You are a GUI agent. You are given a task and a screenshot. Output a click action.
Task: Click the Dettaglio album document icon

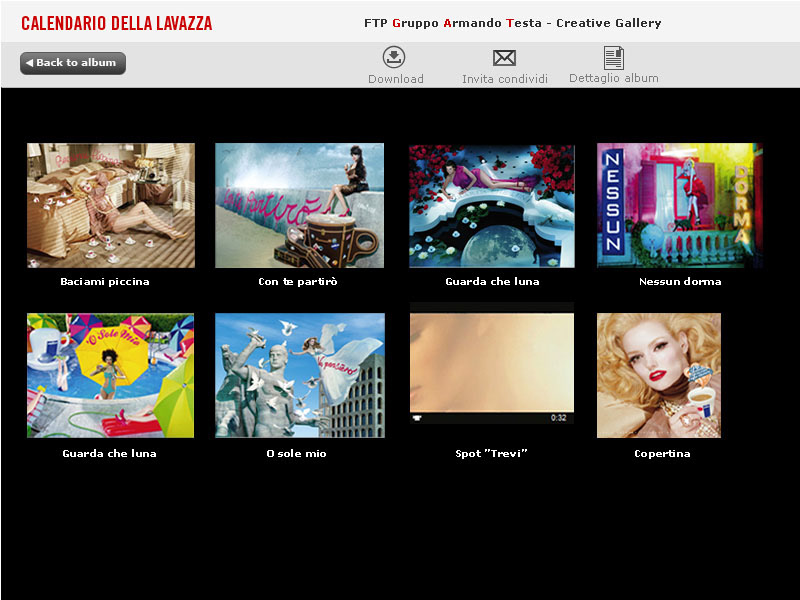[614, 58]
